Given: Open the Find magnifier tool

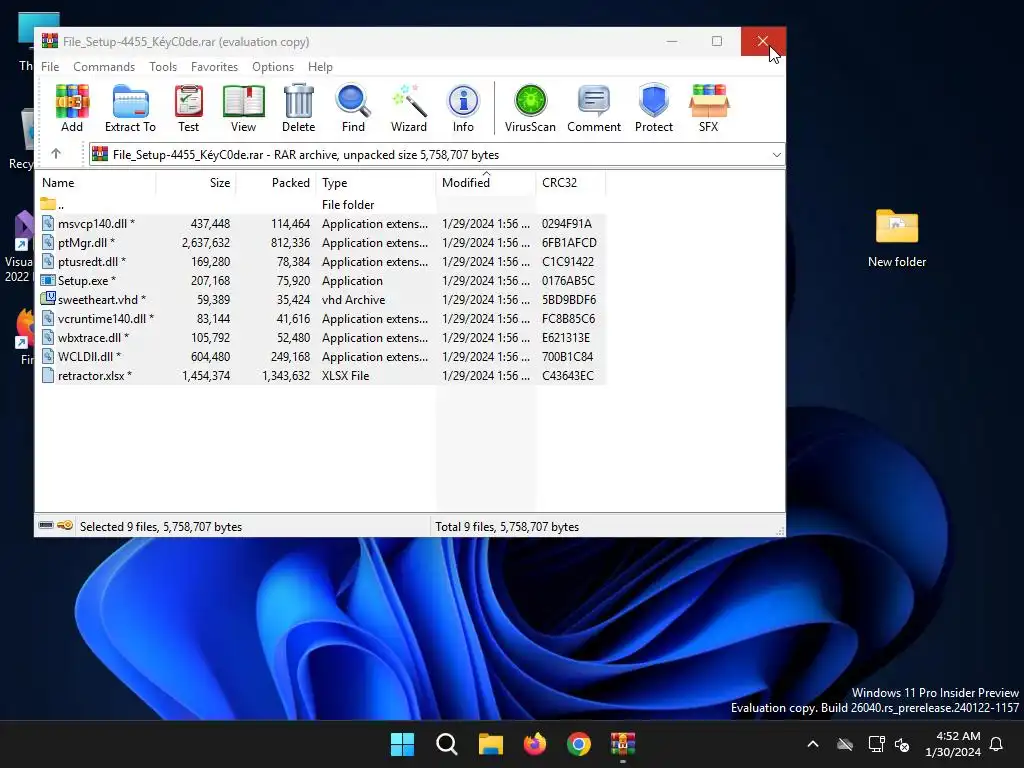Looking at the screenshot, I should click(x=353, y=108).
